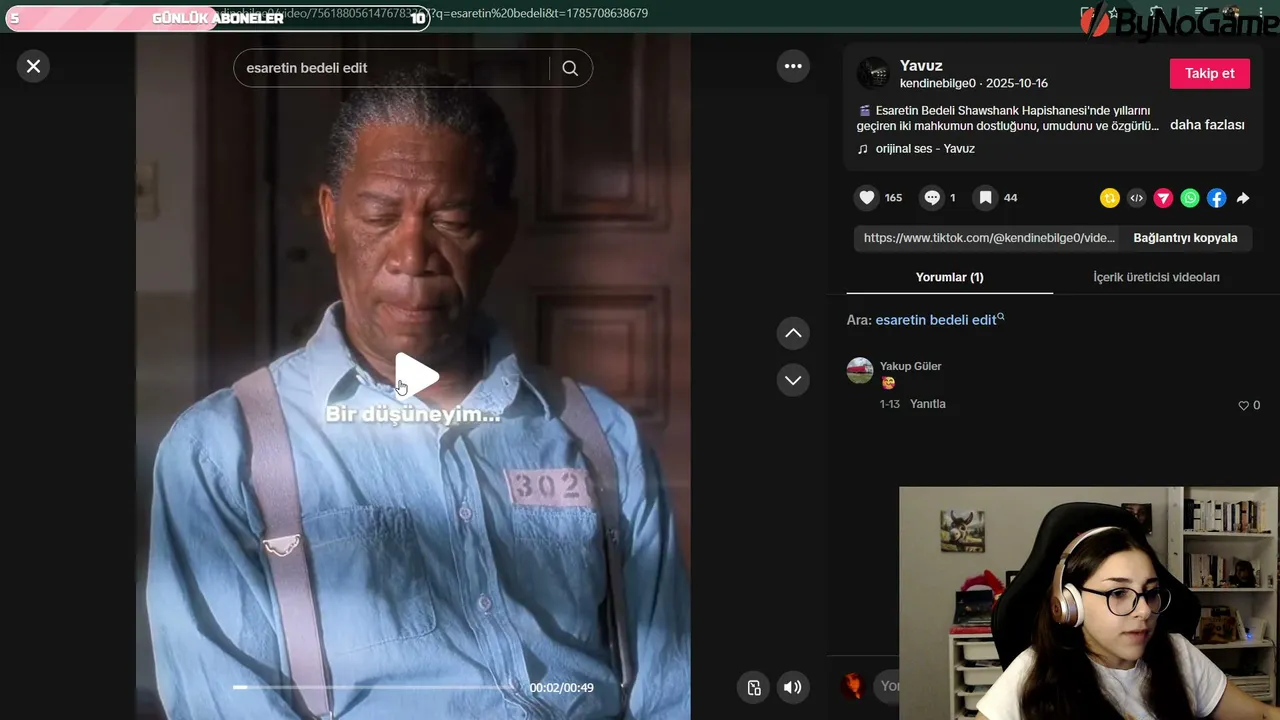
Task: Seek along the video progress bar
Action: [375, 687]
